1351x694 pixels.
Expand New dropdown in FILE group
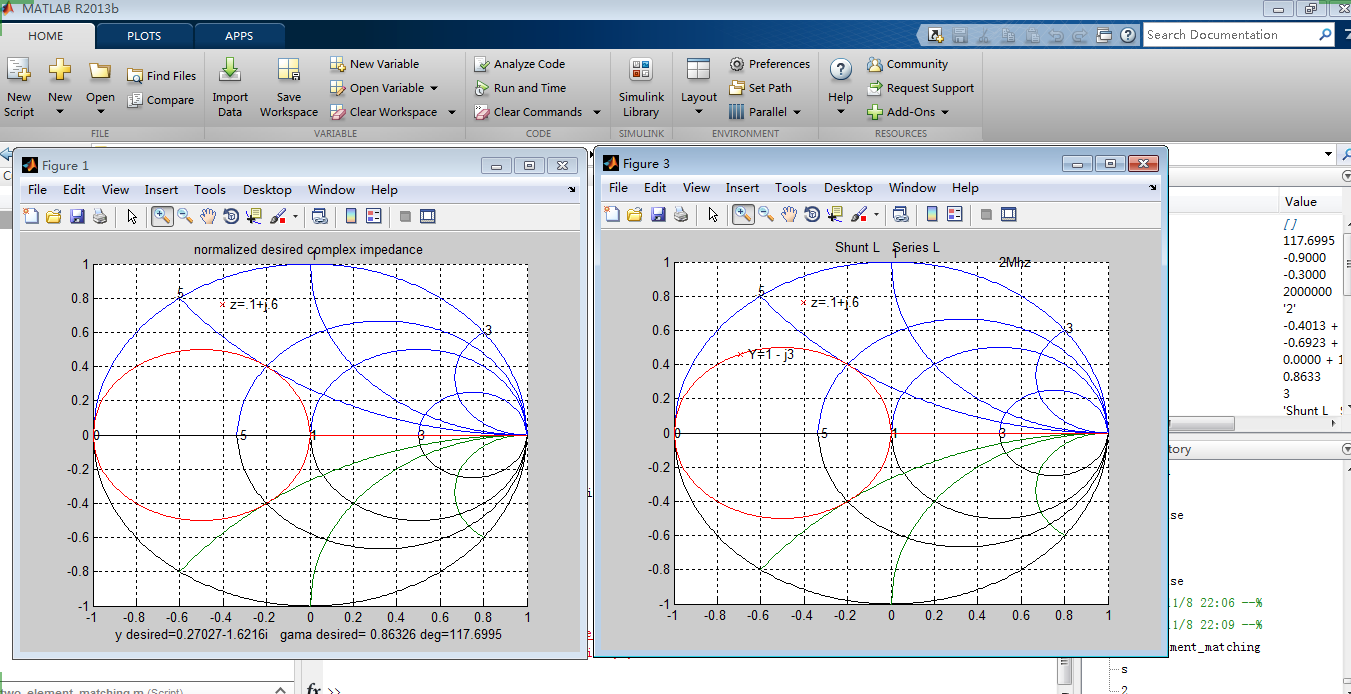tap(60, 111)
